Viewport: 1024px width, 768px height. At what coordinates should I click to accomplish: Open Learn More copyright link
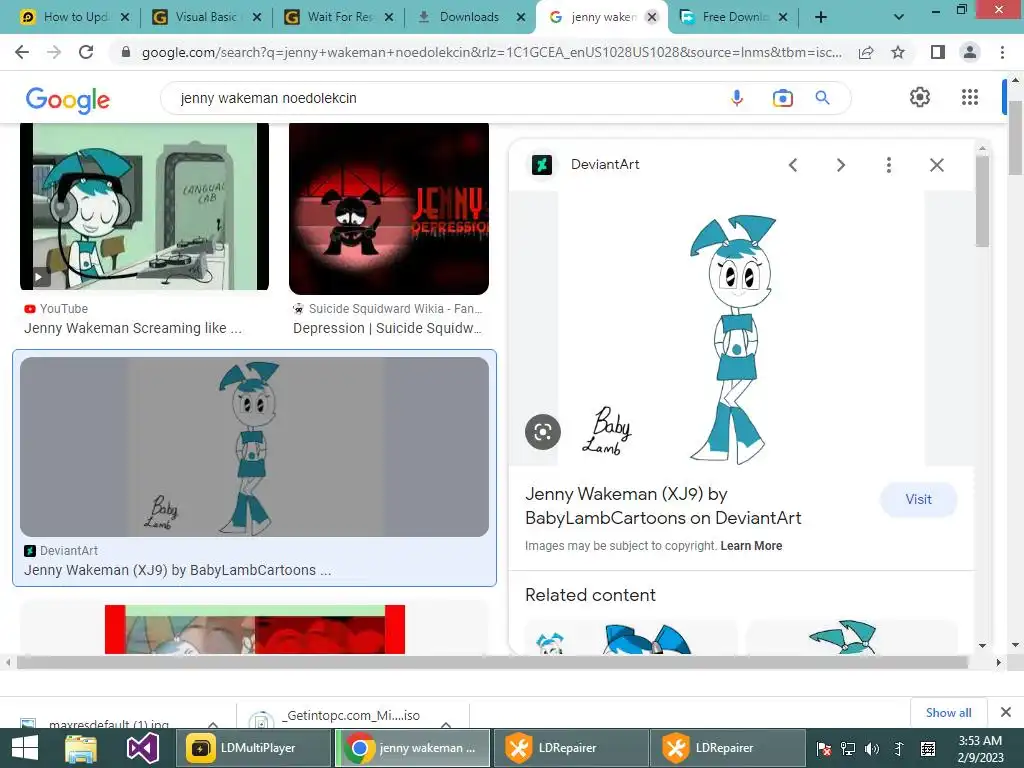751,546
